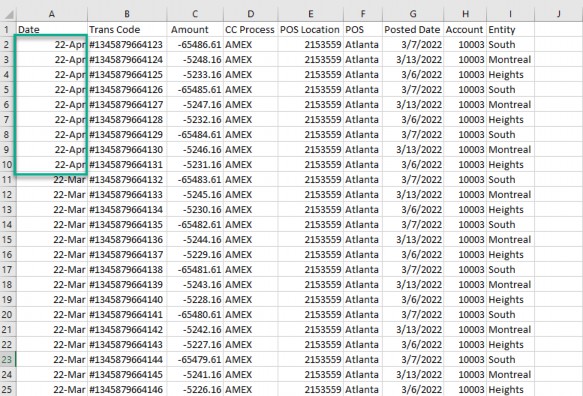This screenshot has height=396, width=583.
Task: Select cell with #1345879664143
Action: [127, 345]
